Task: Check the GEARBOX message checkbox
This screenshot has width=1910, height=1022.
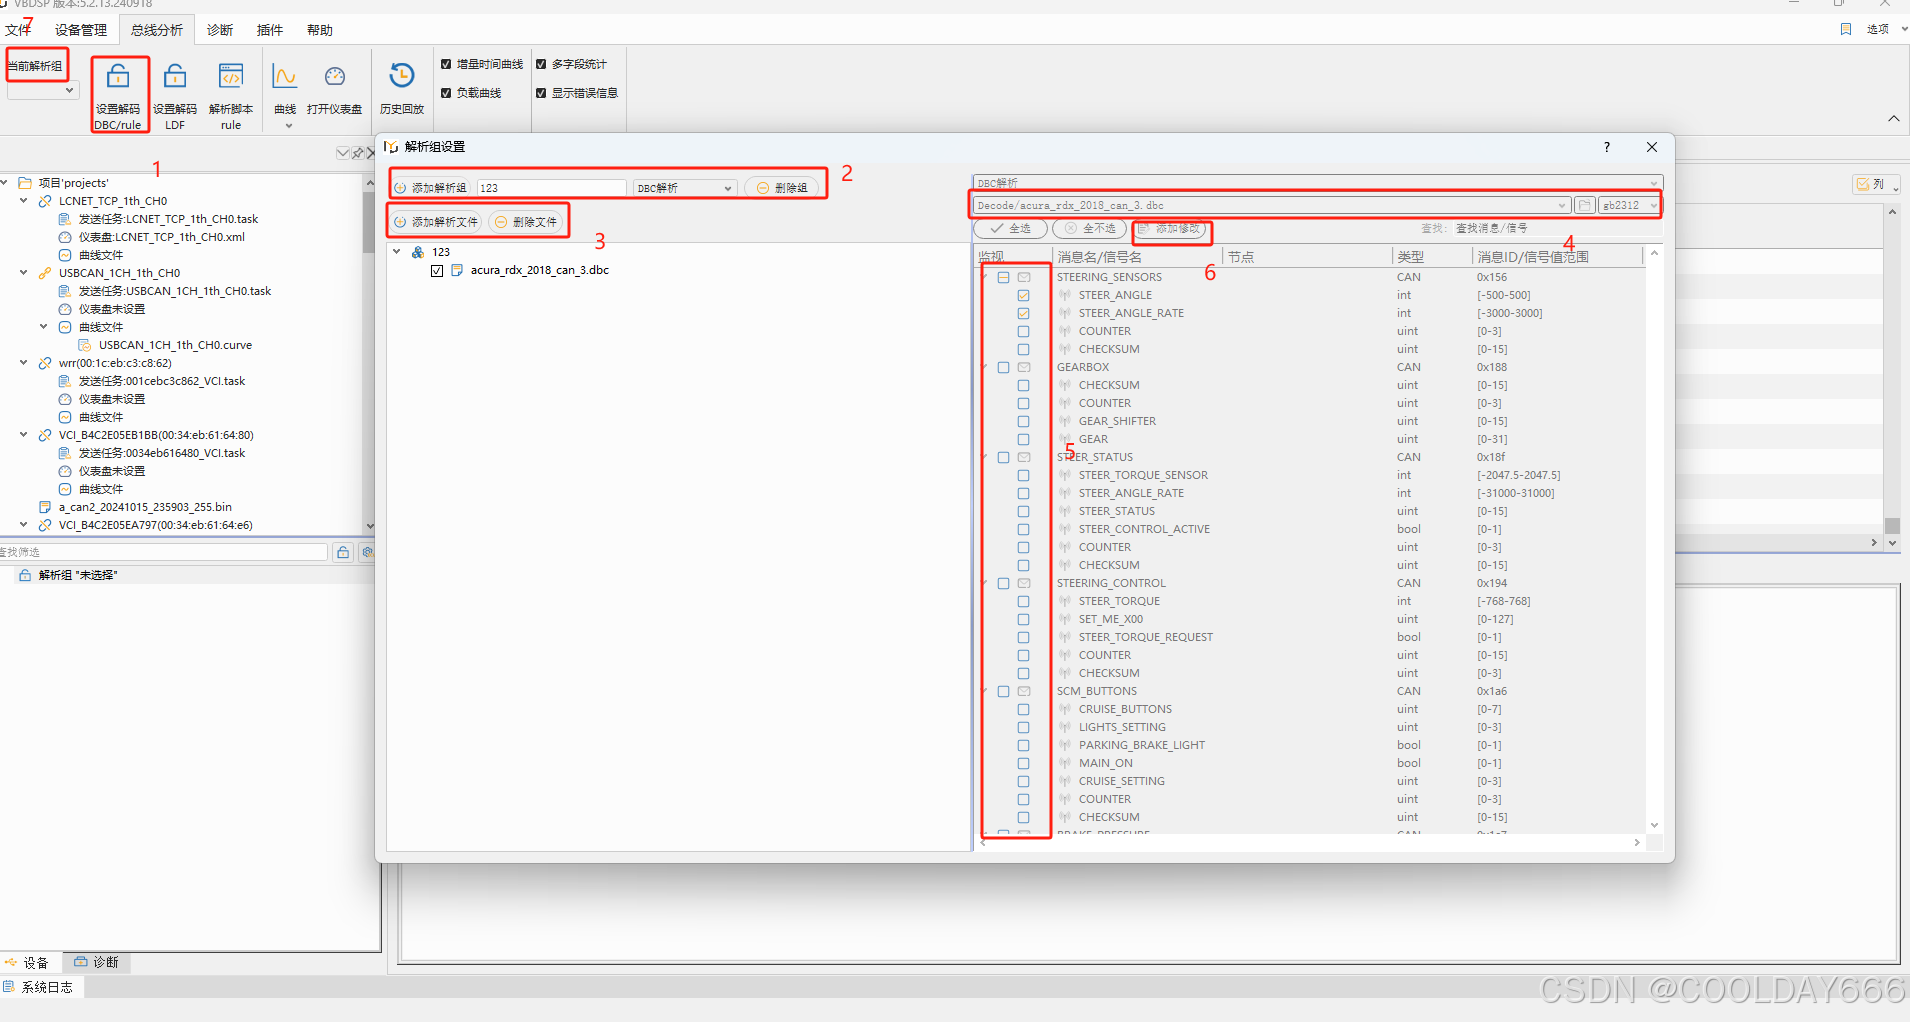Action: click(1003, 367)
